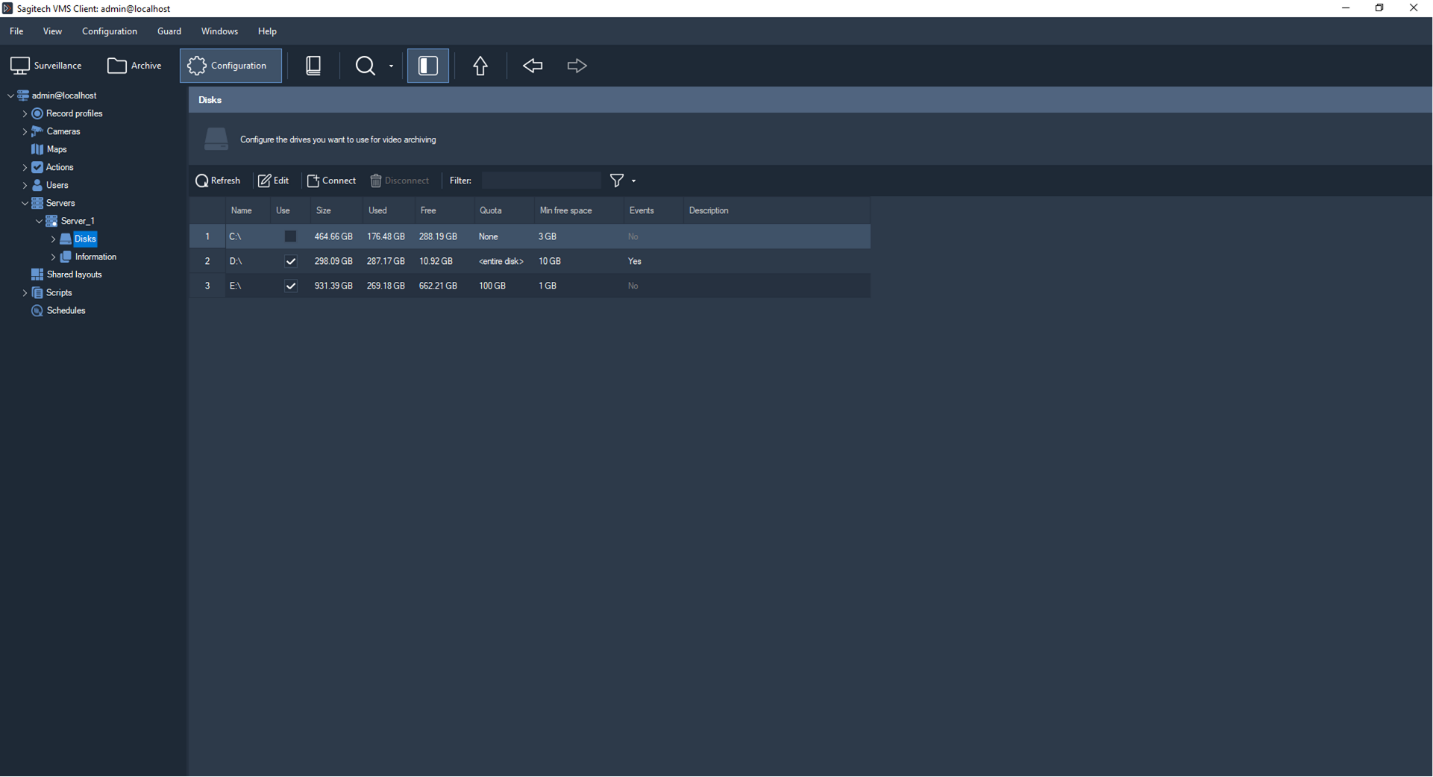Open the dropdown arrow next to search
Viewport: 1433px width, 777px height.
[x=391, y=67]
